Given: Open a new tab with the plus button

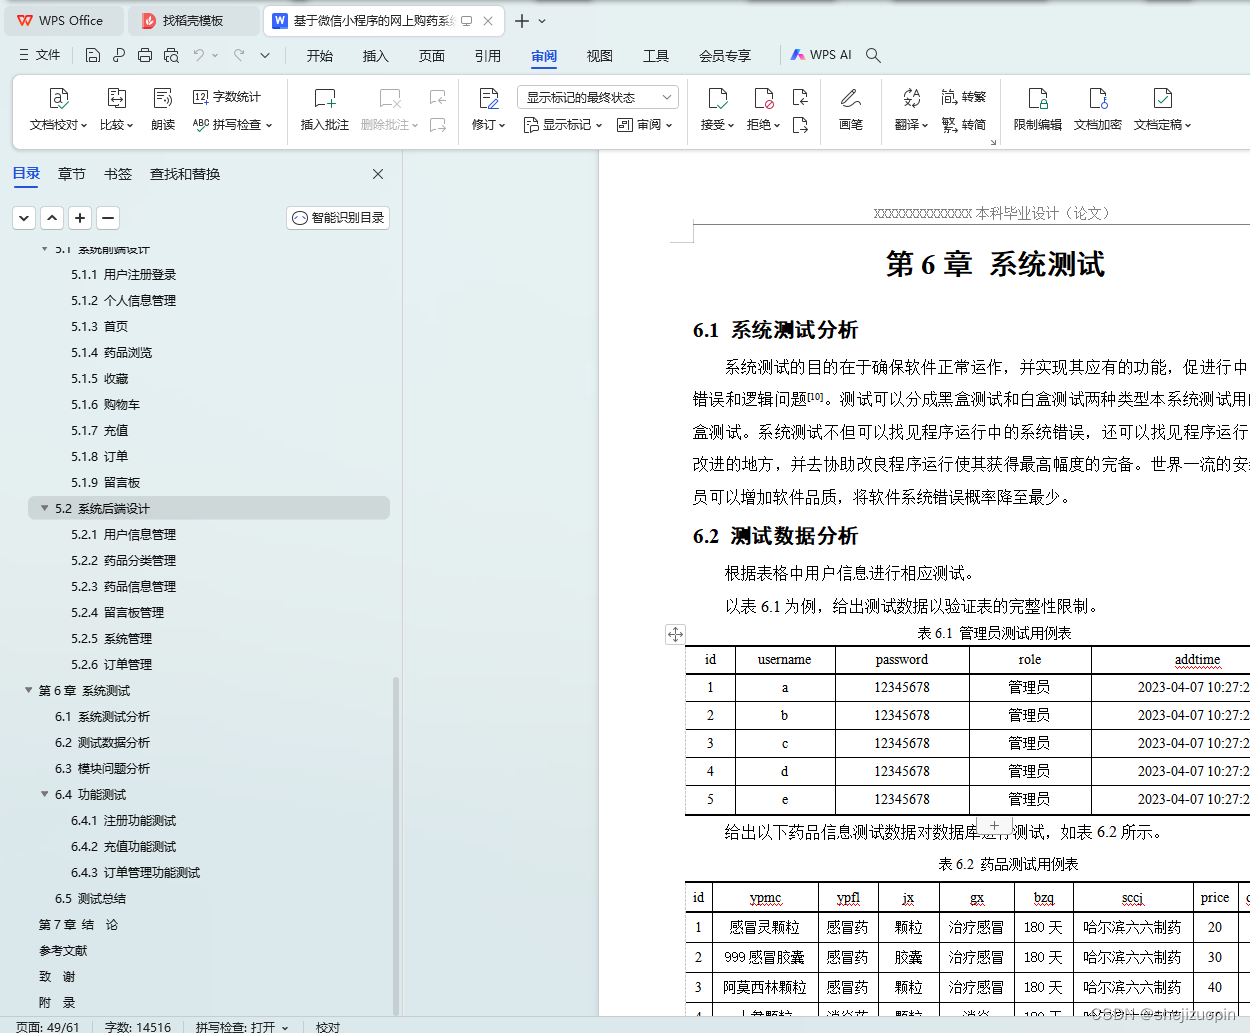Looking at the screenshot, I should pyautogui.click(x=522, y=21).
